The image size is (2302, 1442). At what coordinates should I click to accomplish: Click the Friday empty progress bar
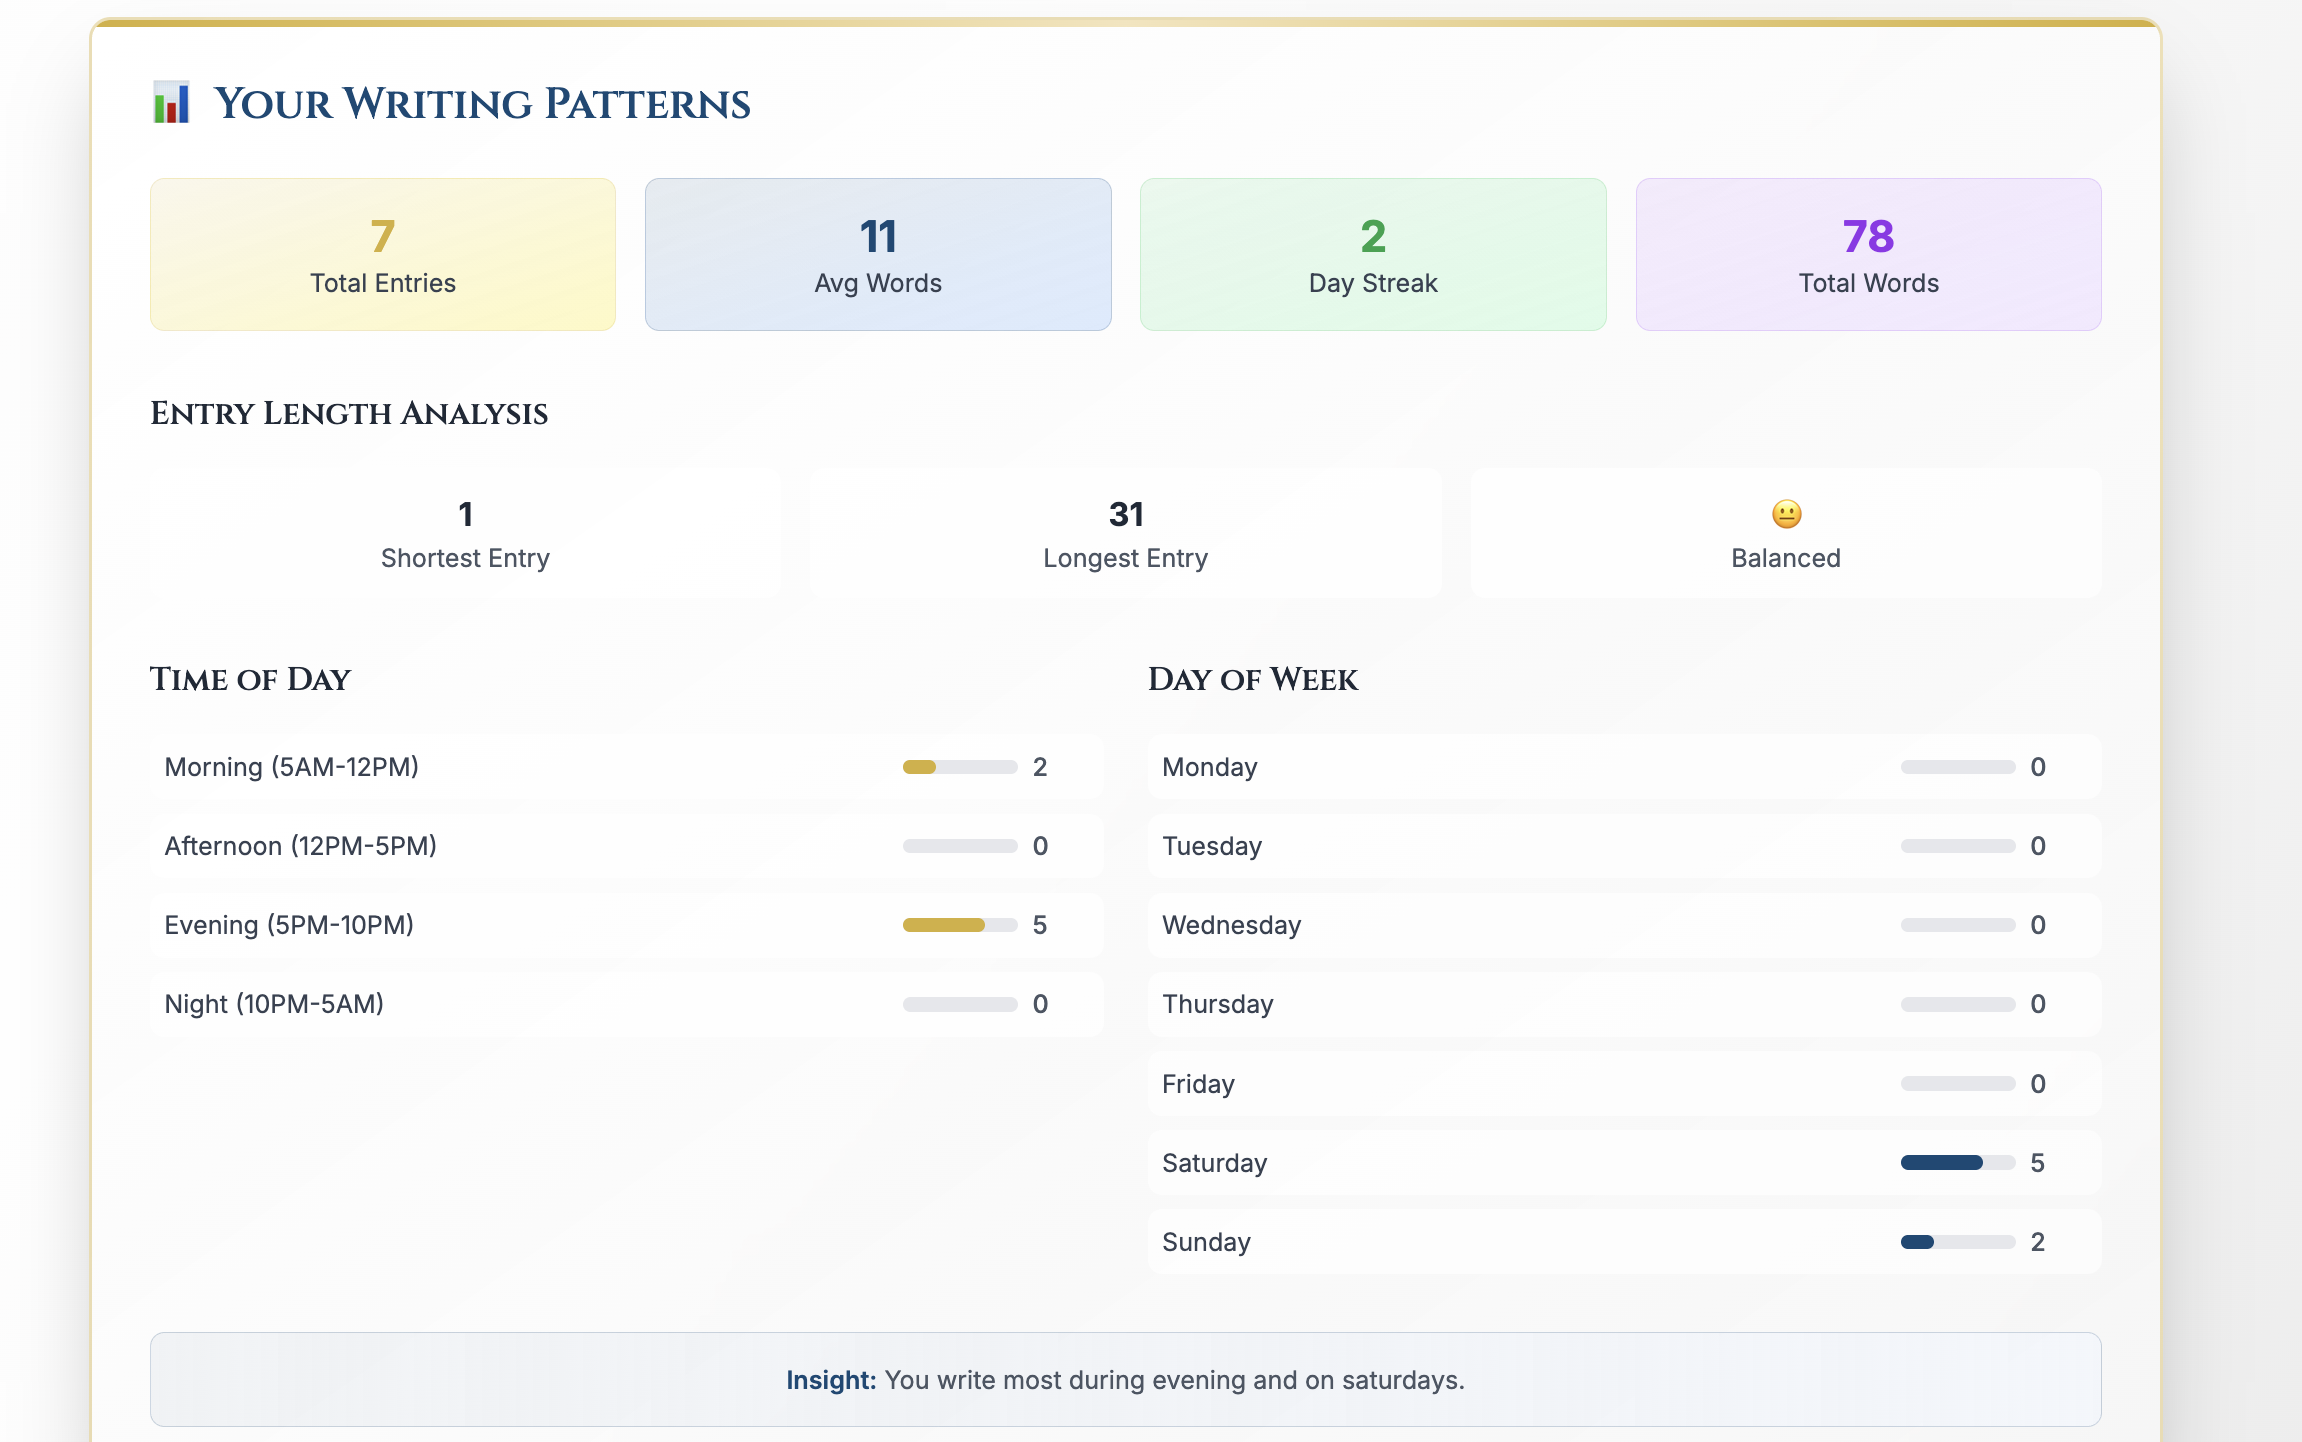click(x=1957, y=1084)
